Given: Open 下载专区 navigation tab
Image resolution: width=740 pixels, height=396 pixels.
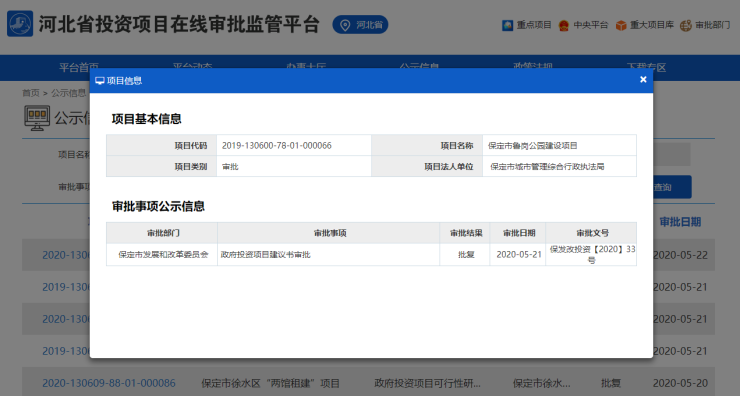Looking at the screenshot, I should (x=646, y=68).
